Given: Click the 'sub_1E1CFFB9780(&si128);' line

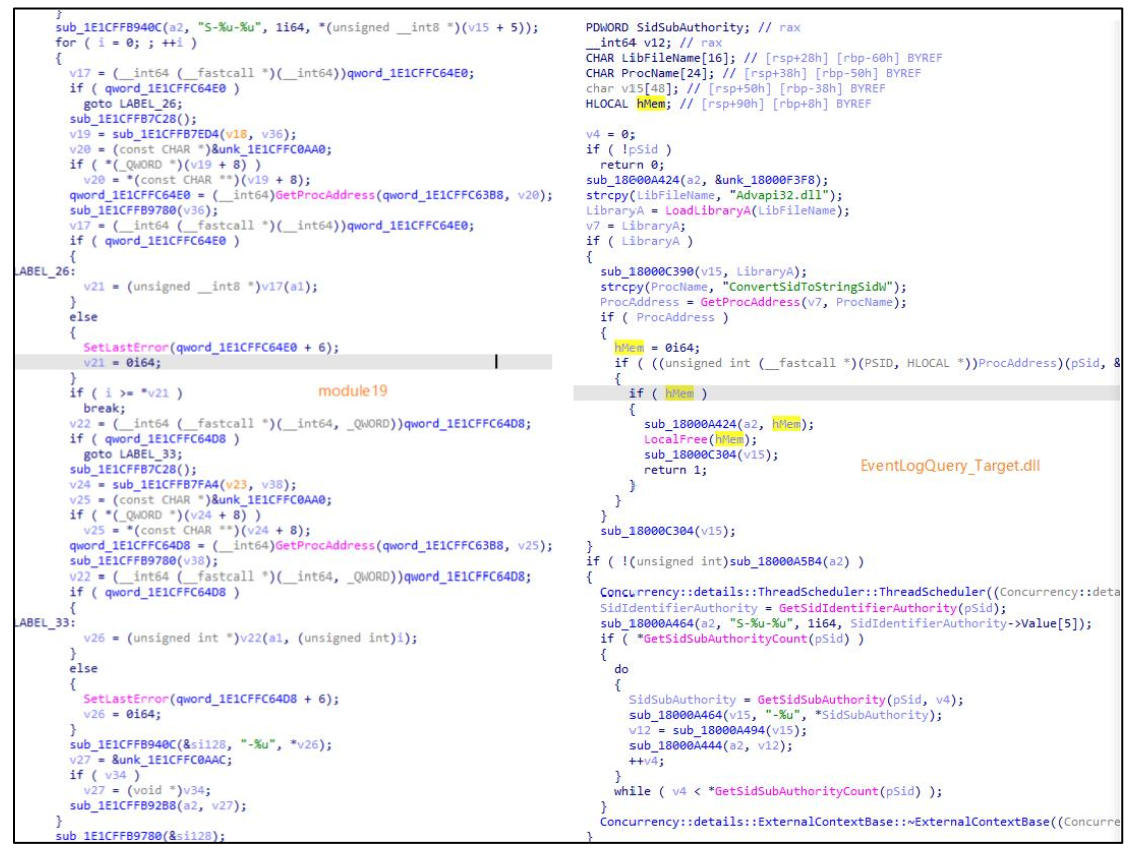Looking at the screenshot, I should 140,836.
